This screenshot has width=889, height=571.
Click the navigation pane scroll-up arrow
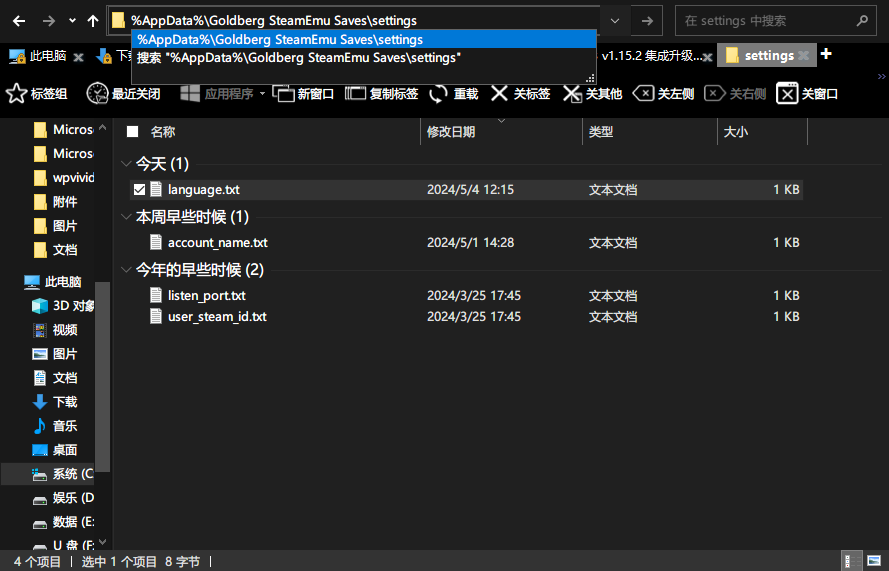pyautogui.click(x=102, y=128)
